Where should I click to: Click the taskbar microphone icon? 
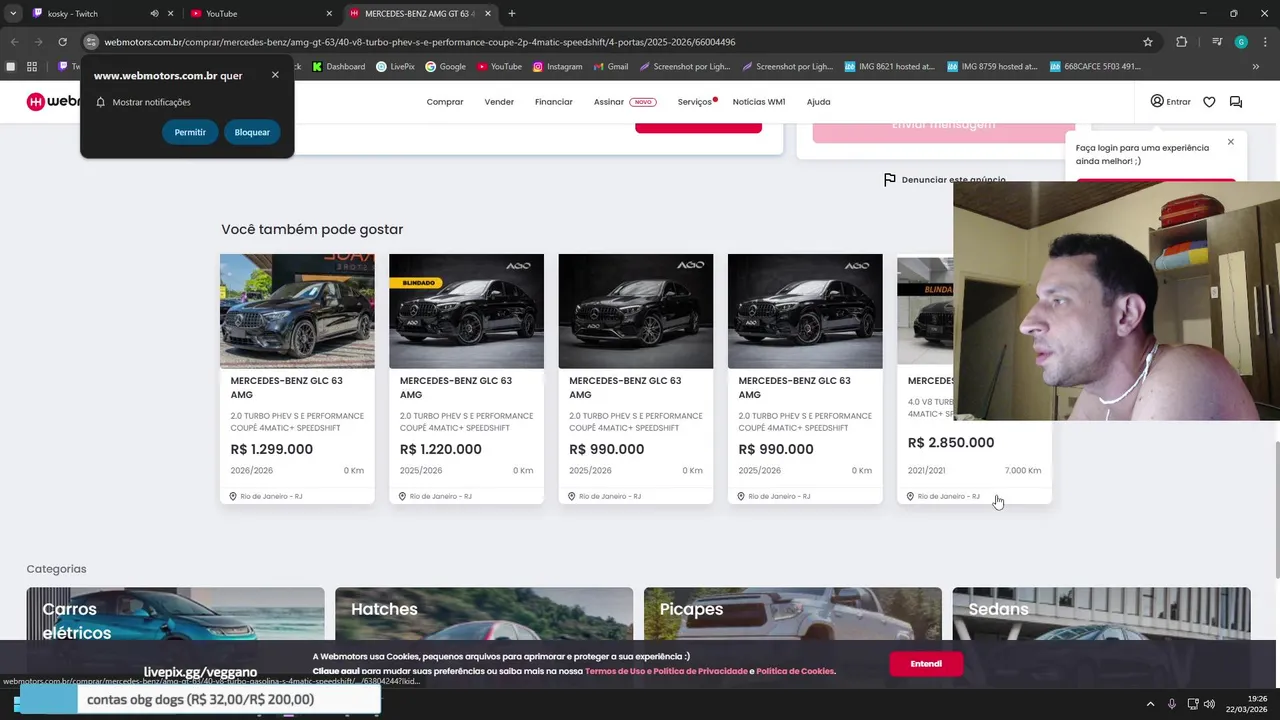pyautogui.click(x=1172, y=704)
